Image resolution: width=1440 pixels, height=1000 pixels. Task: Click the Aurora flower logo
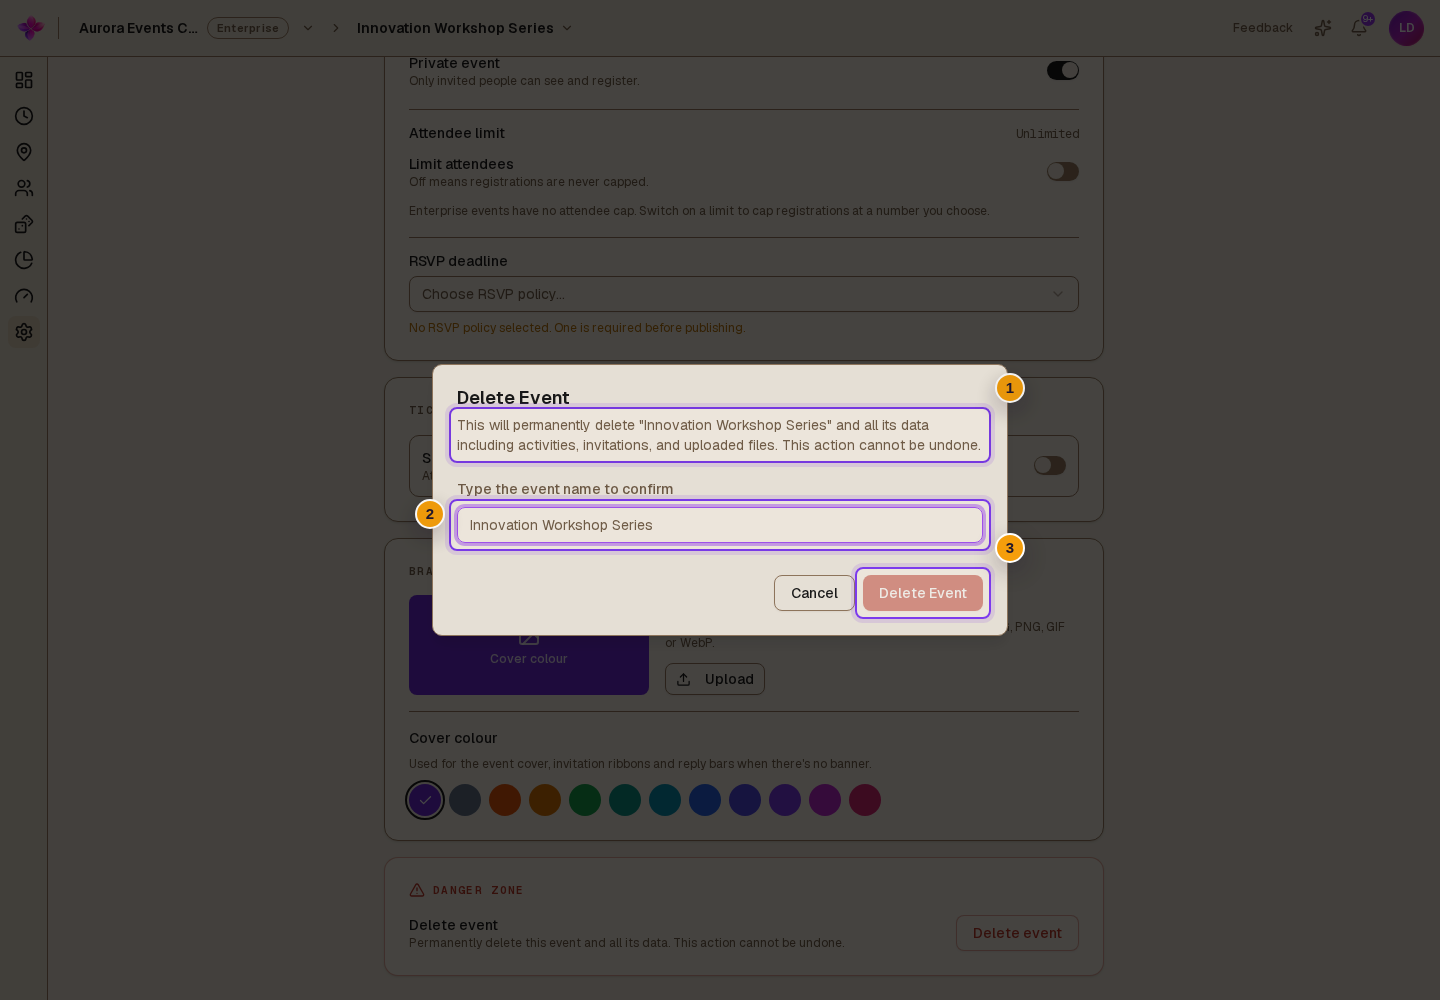tap(31, 28)
